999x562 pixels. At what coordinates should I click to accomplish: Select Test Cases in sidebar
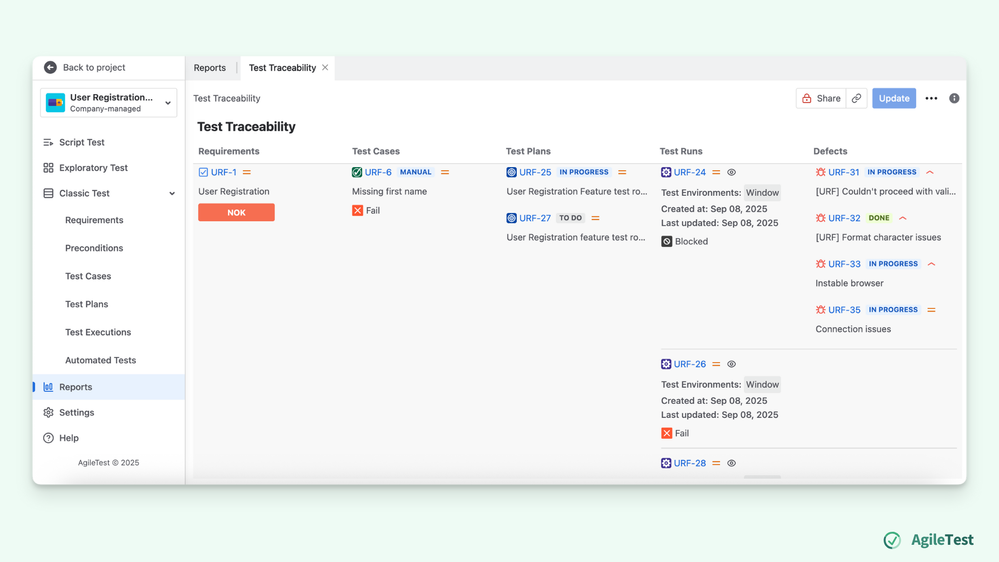[x=88, y=276]
